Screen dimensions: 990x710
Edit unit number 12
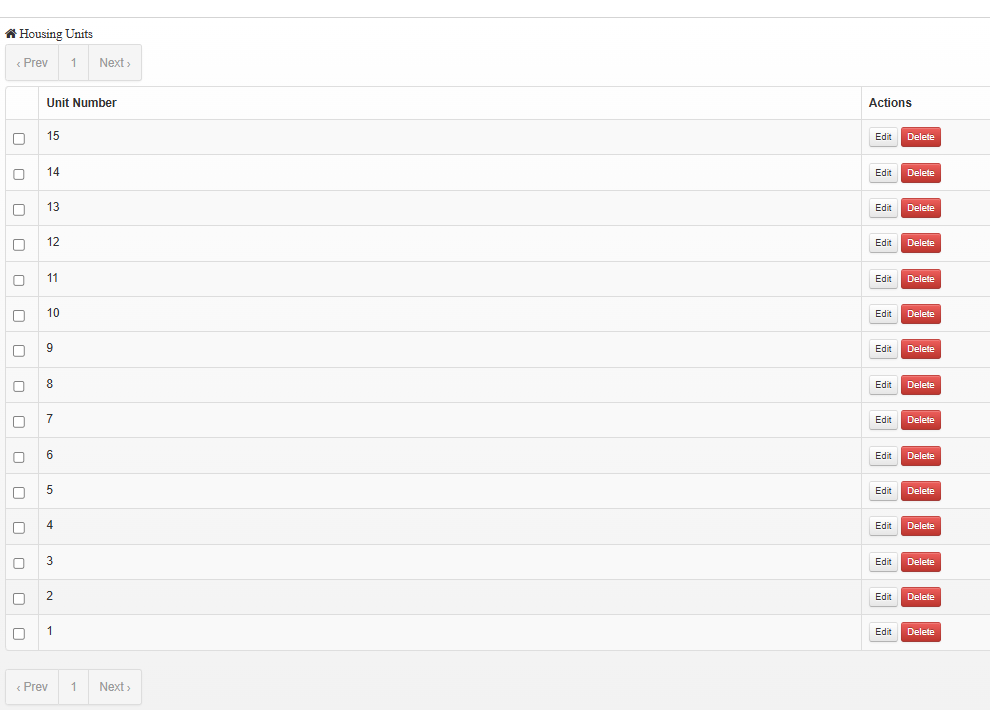(883, 243)
